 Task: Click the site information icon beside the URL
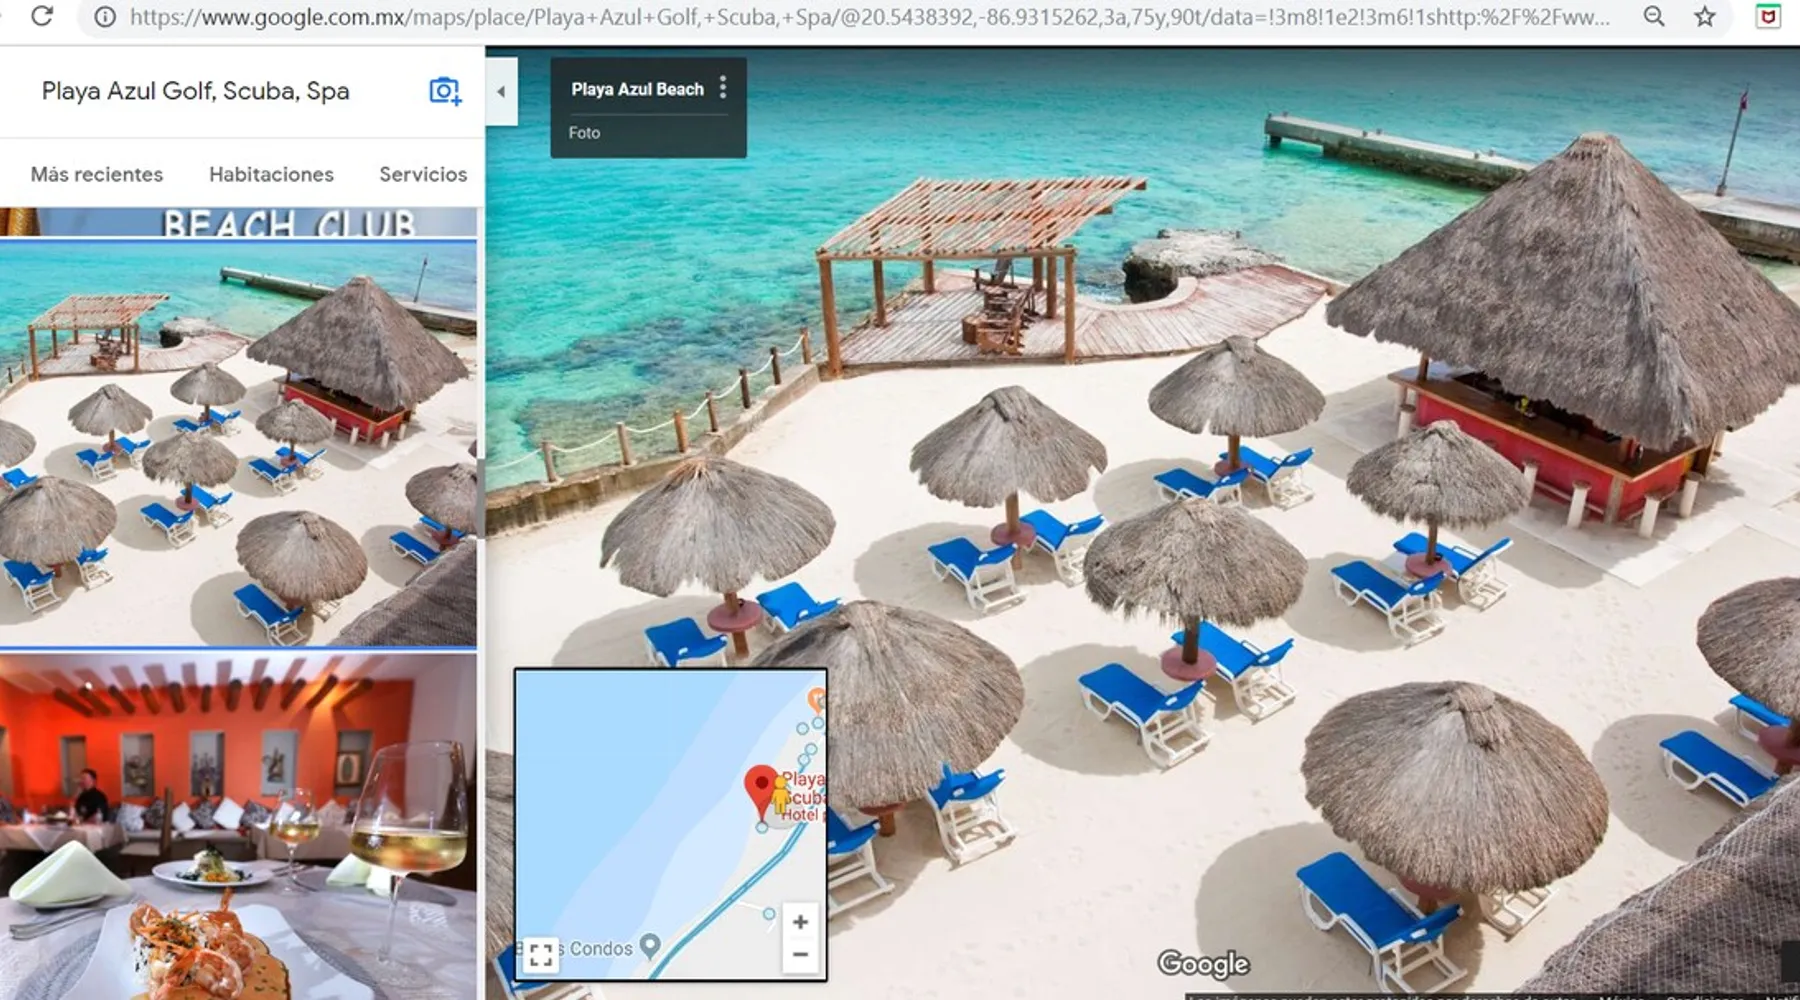pos(105,17)
